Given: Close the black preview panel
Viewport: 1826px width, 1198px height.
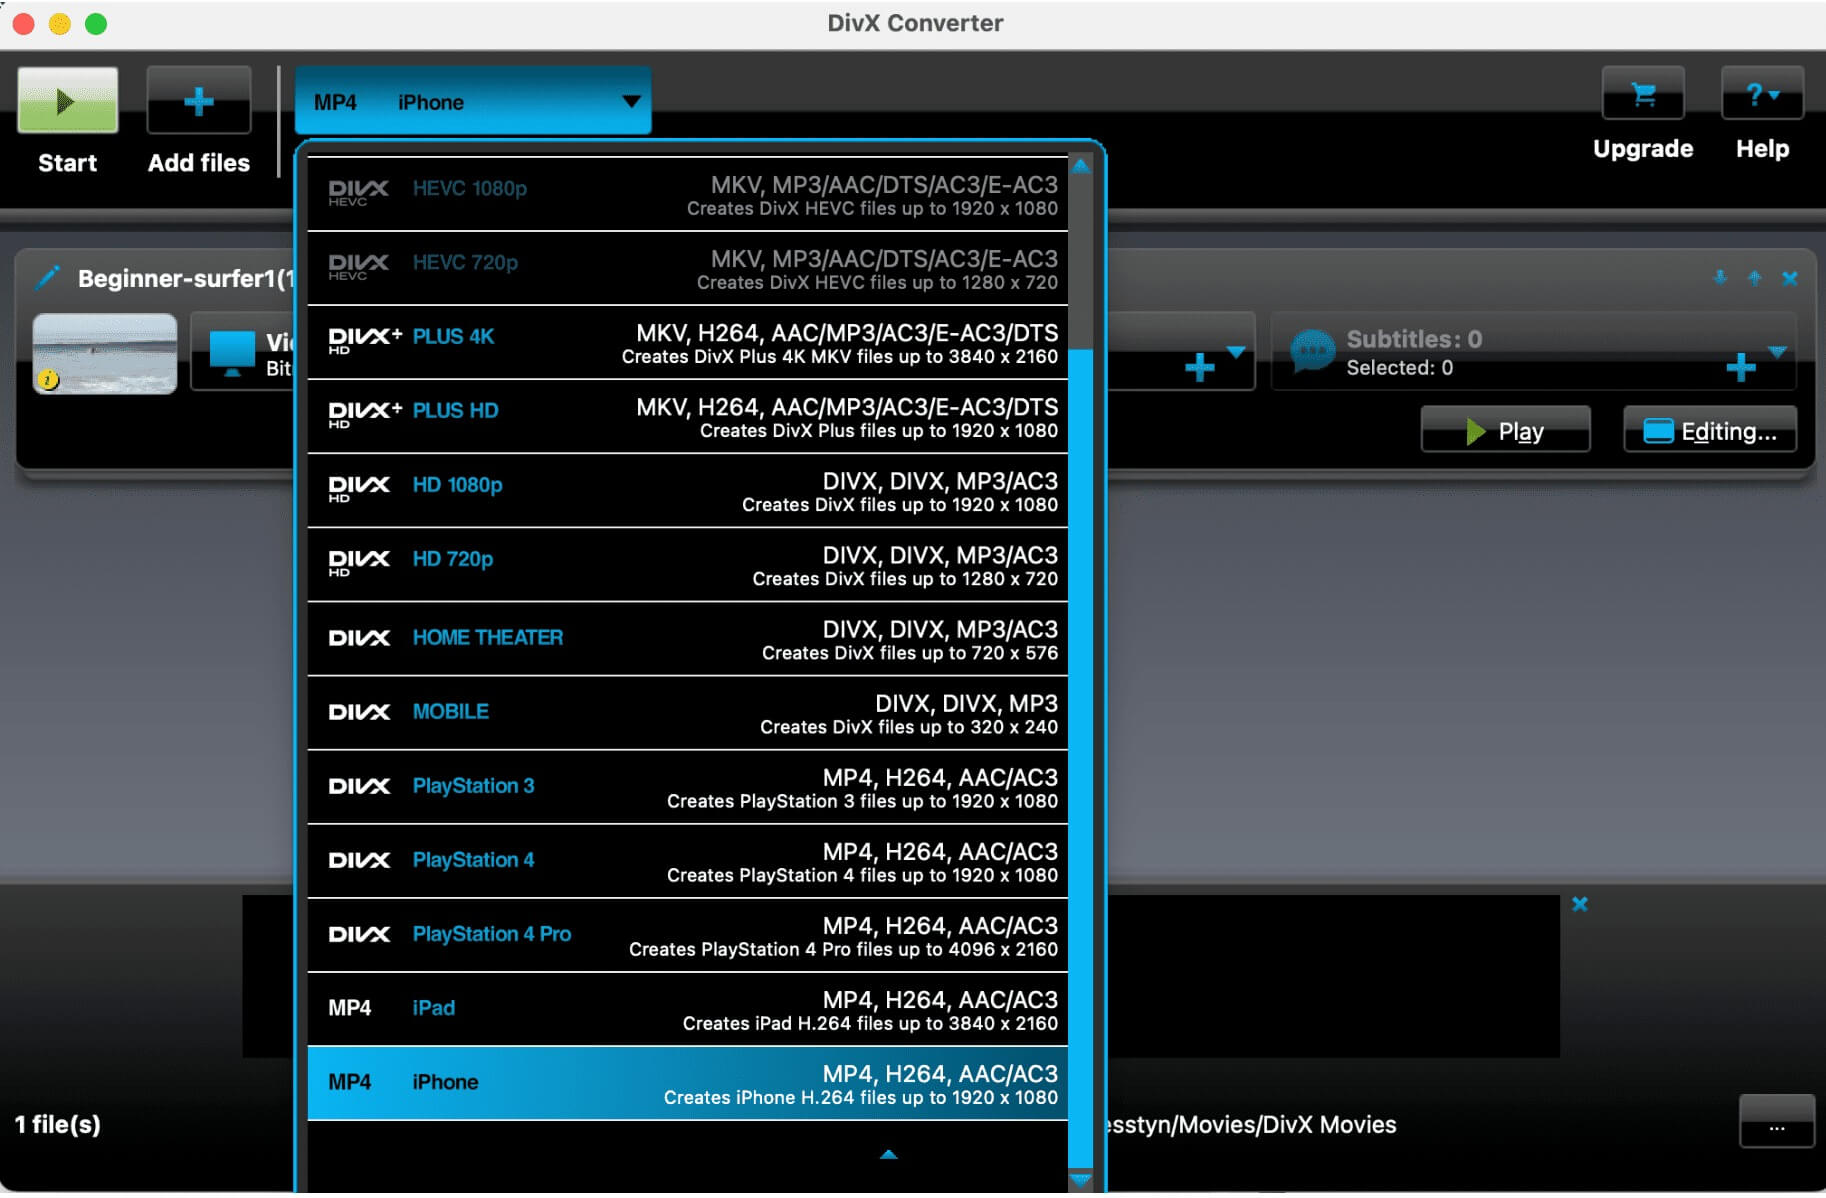Looking at the screenshot, I should [x=1579, y=904].
